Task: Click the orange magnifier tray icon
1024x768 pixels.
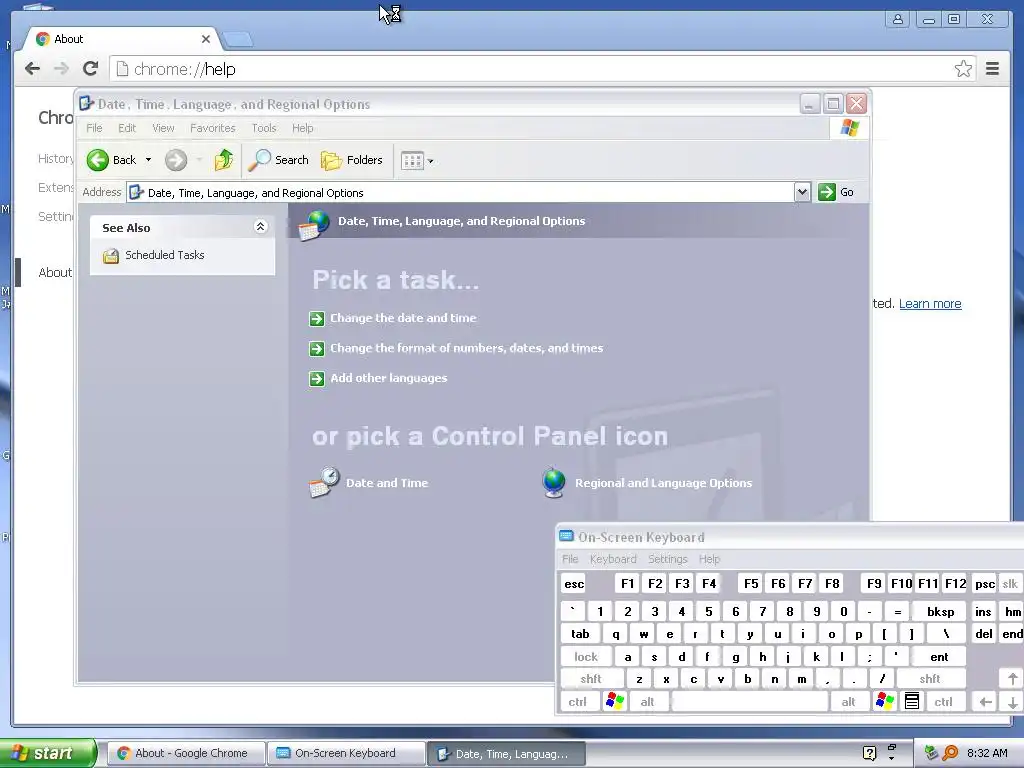Action: click(x=950, y=753)
